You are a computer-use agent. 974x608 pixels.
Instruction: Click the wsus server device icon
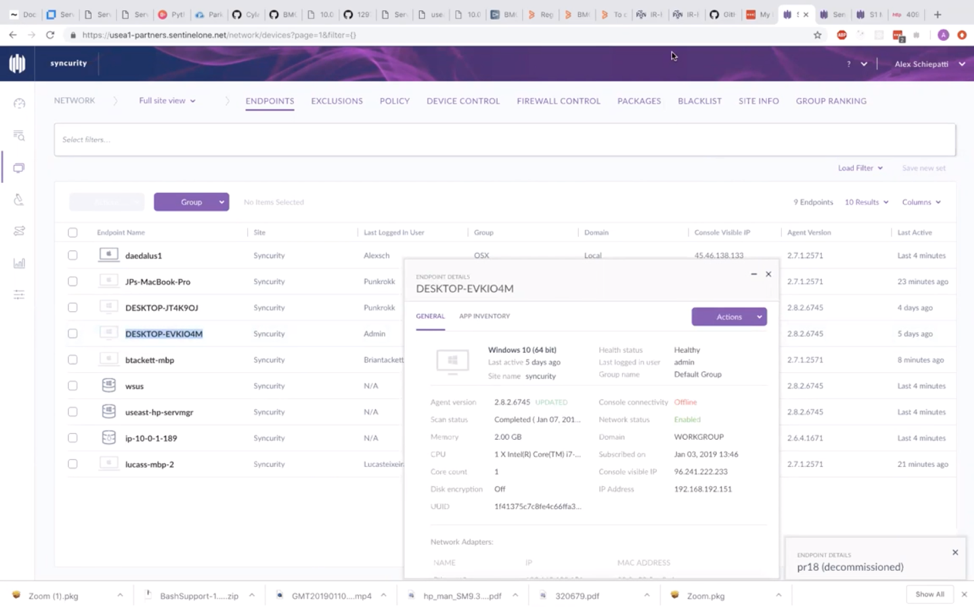(109, 386)
